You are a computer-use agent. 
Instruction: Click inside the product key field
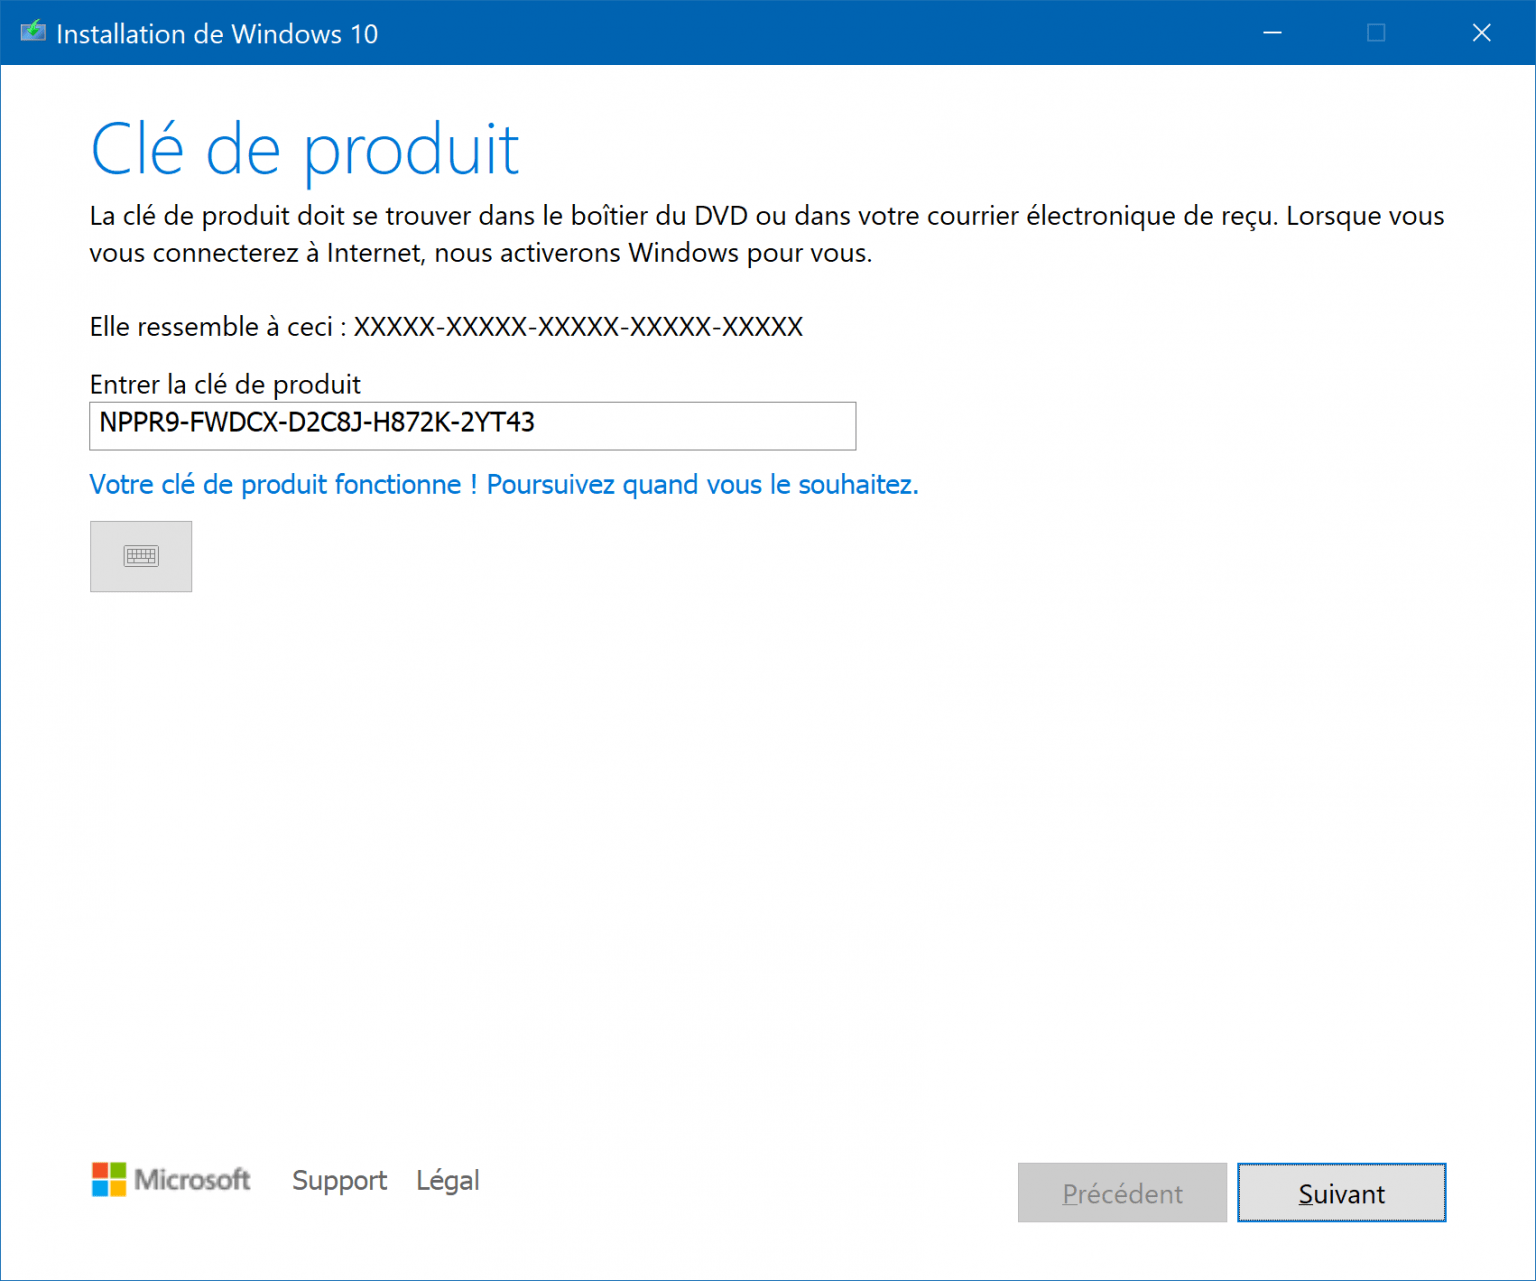472,425
